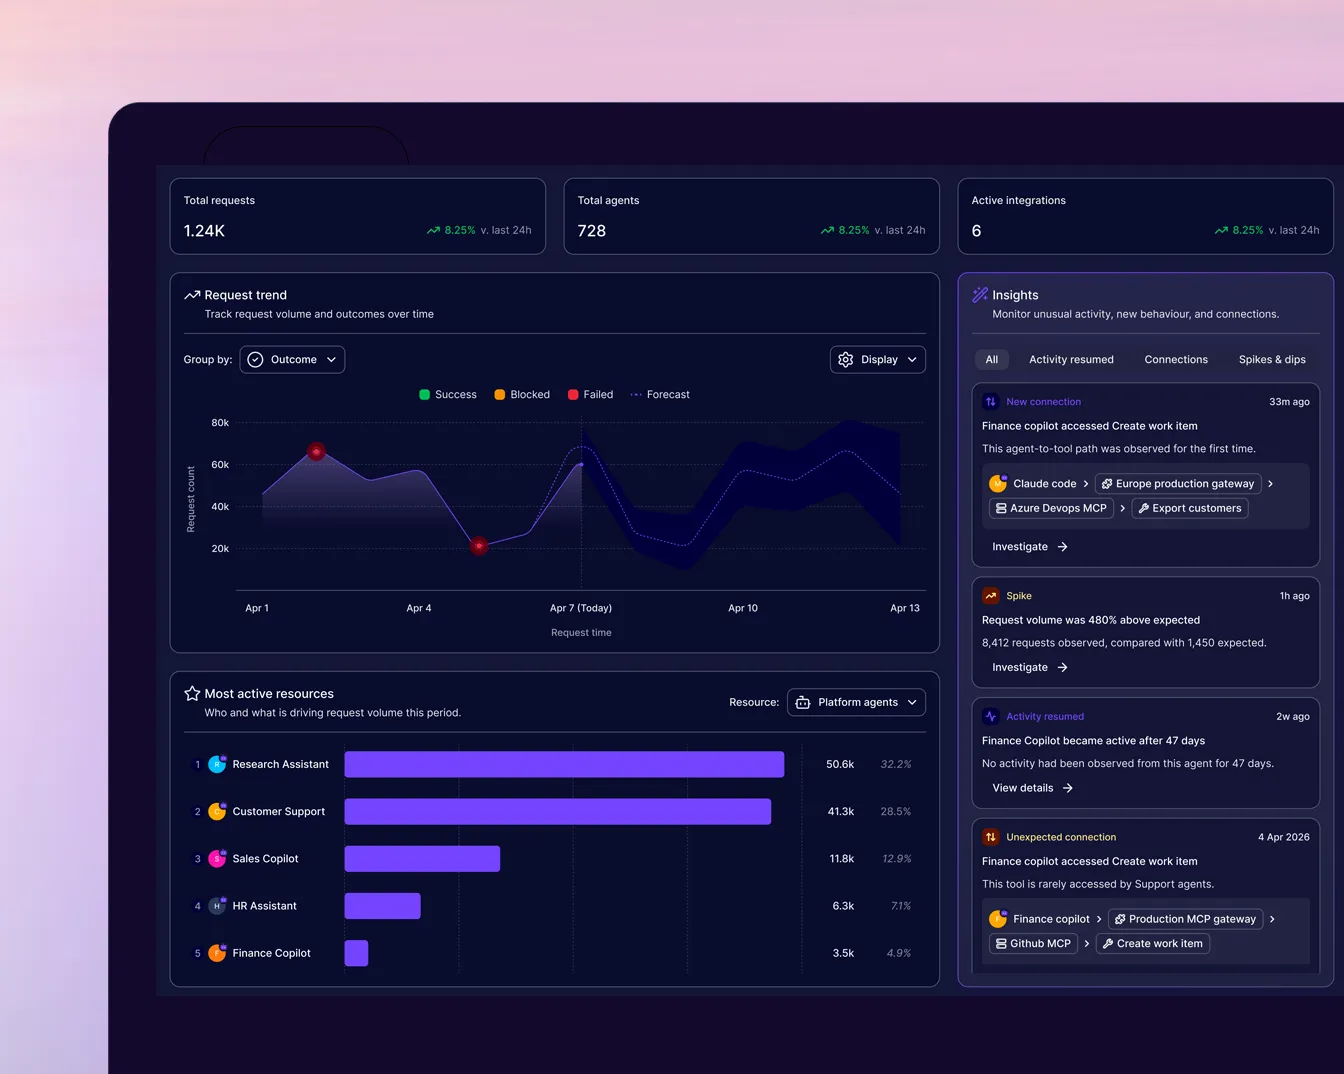Screen dimensions: 1344x1074
Task: Open the Spikes & dips tab
Action: (1272, 360)
